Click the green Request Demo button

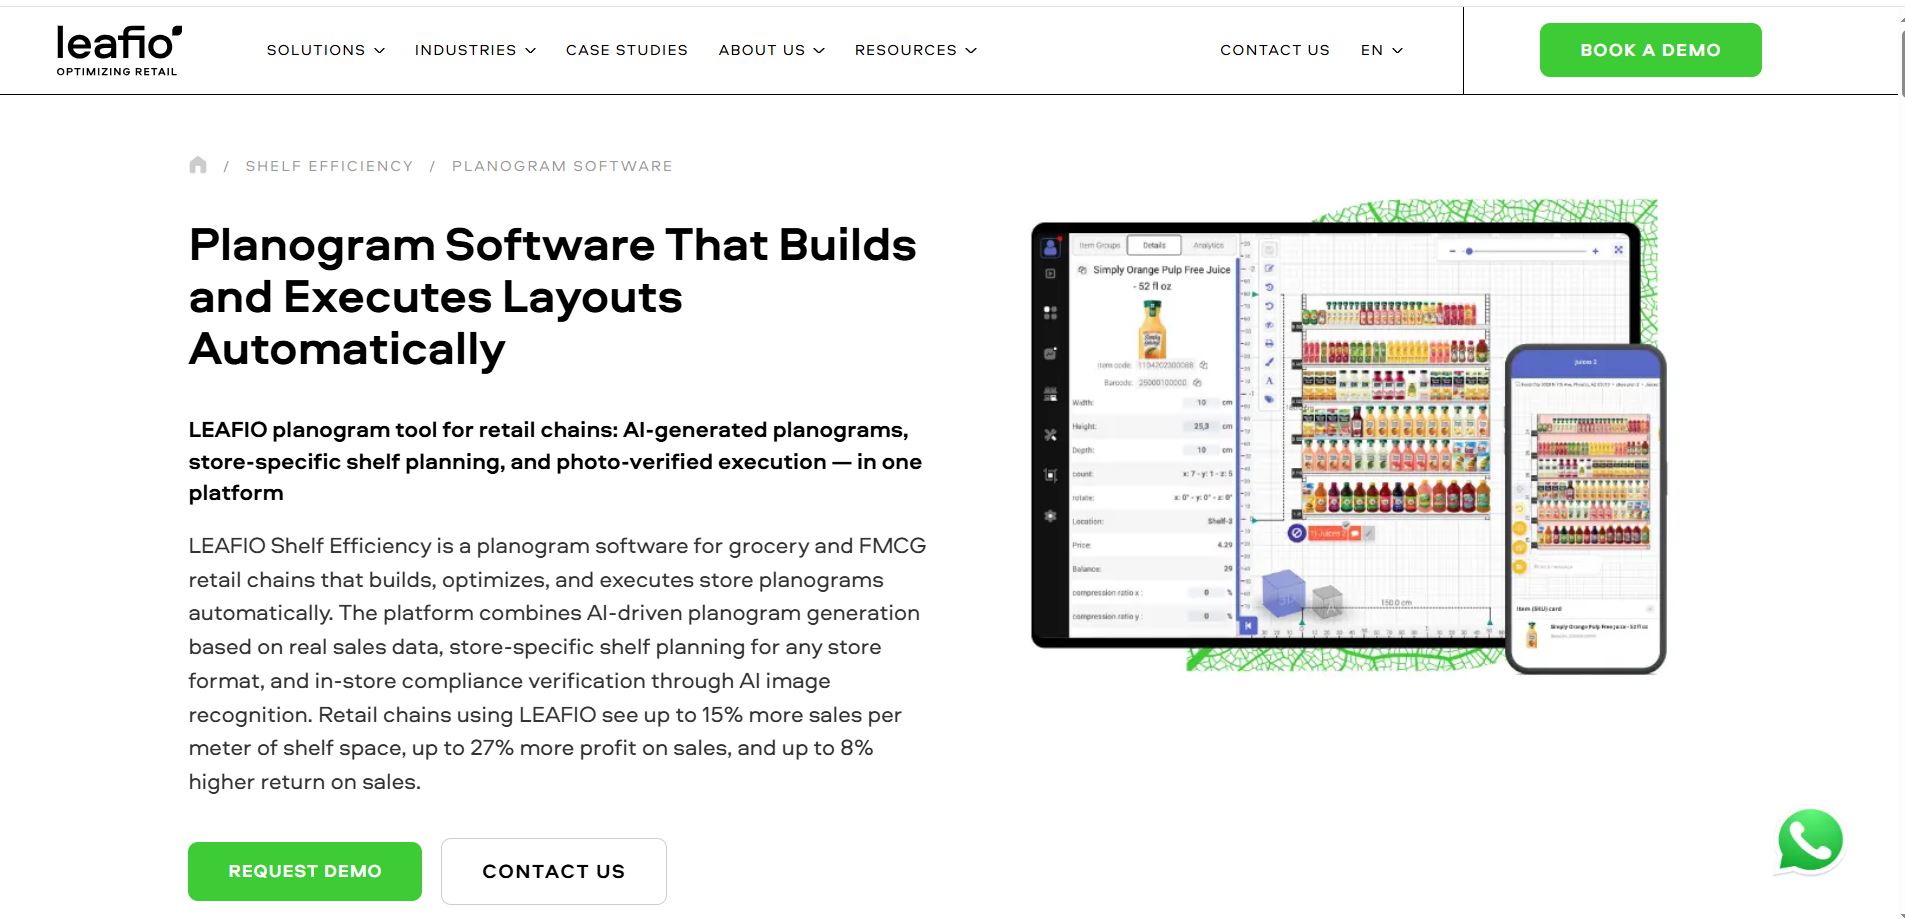(x=305, y=871)
